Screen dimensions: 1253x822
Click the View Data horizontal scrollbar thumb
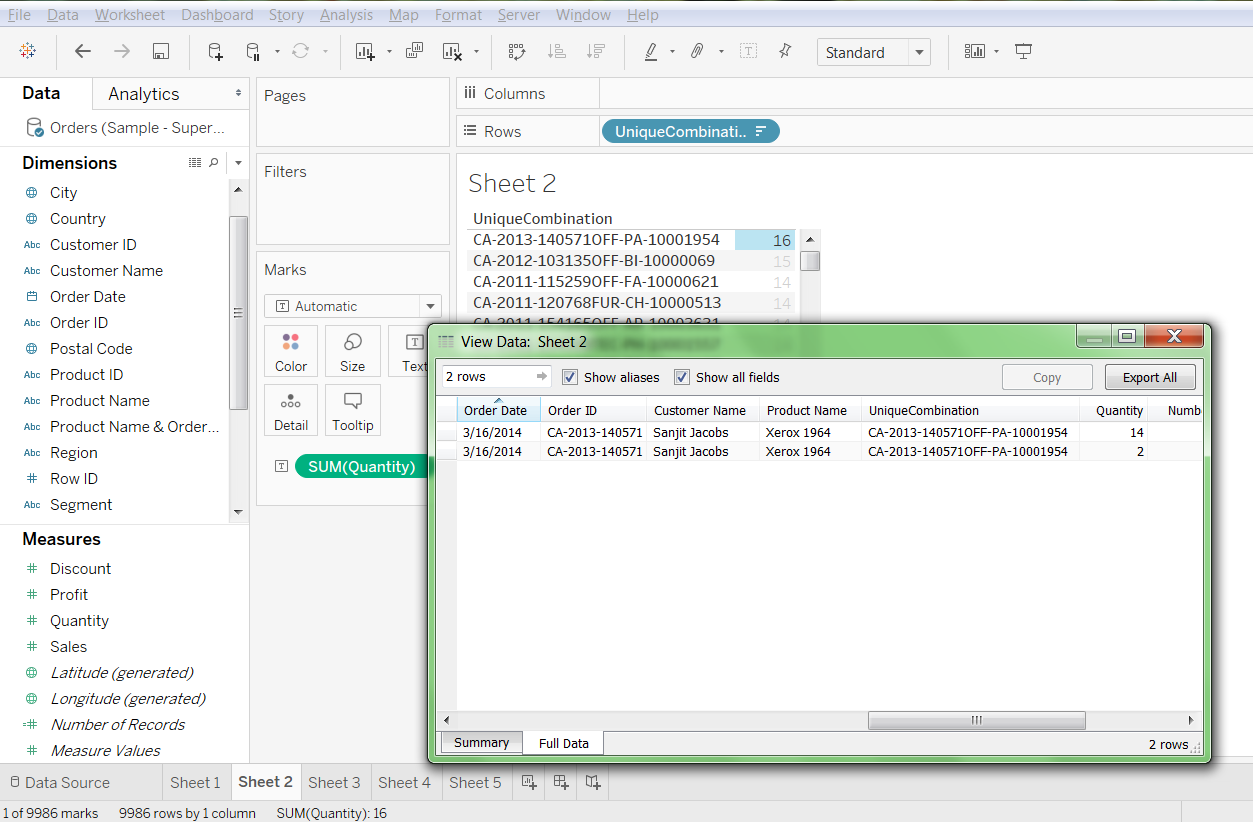976,720
